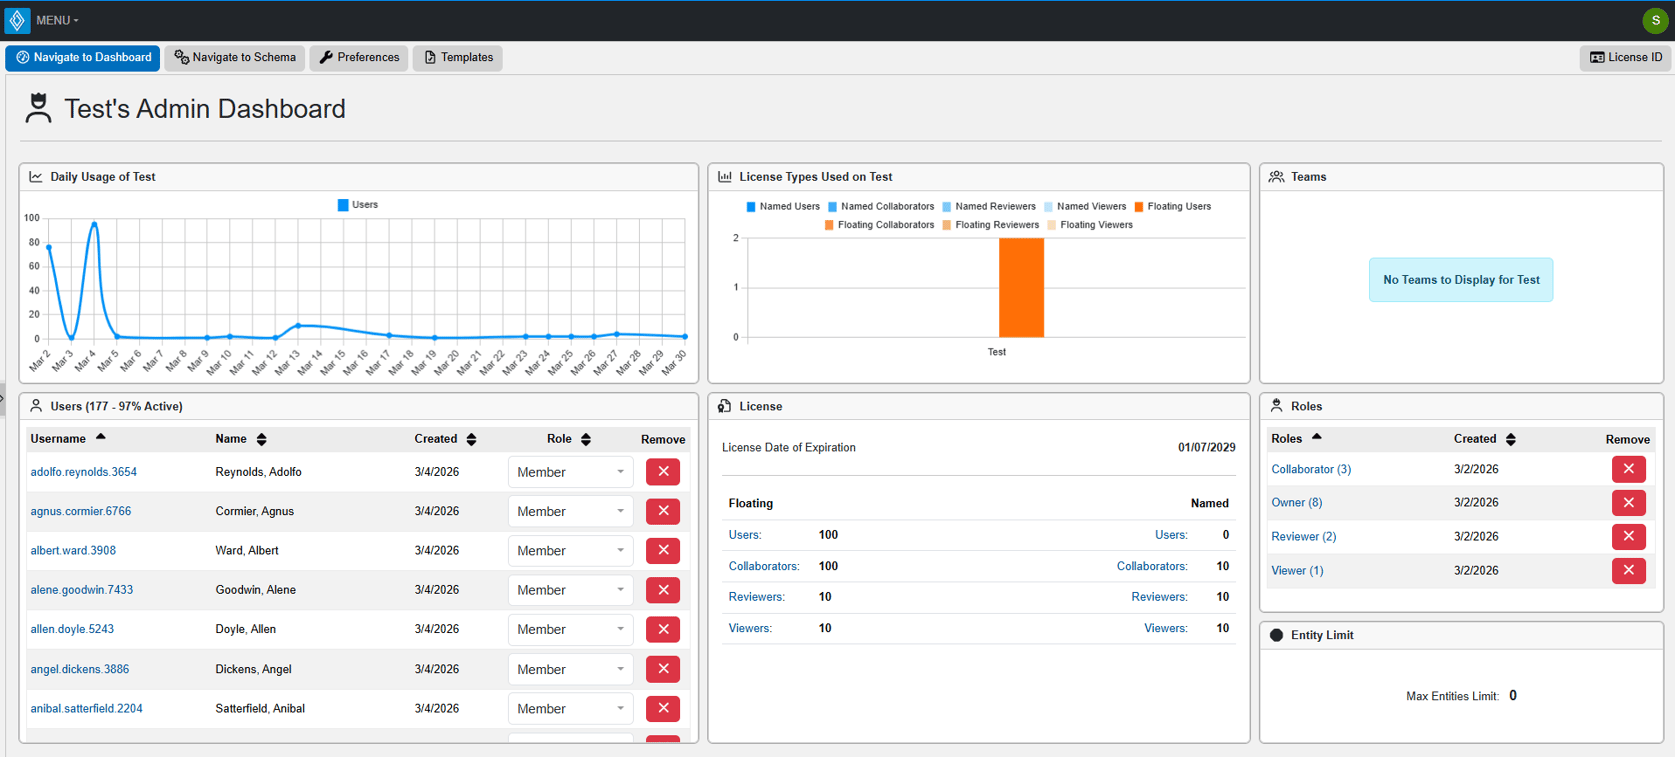Delete the Owner role with red X

[x=1629, y=503]
